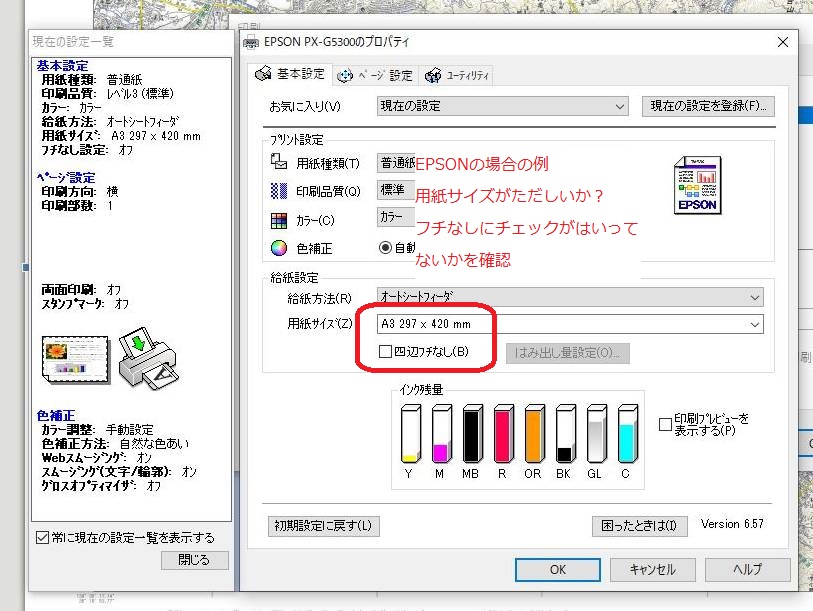The height and width of the screenshot is (611, 813).
Task: Toggle 印刷プレビューを表示する checkbox
Action: tap(666, 424)
